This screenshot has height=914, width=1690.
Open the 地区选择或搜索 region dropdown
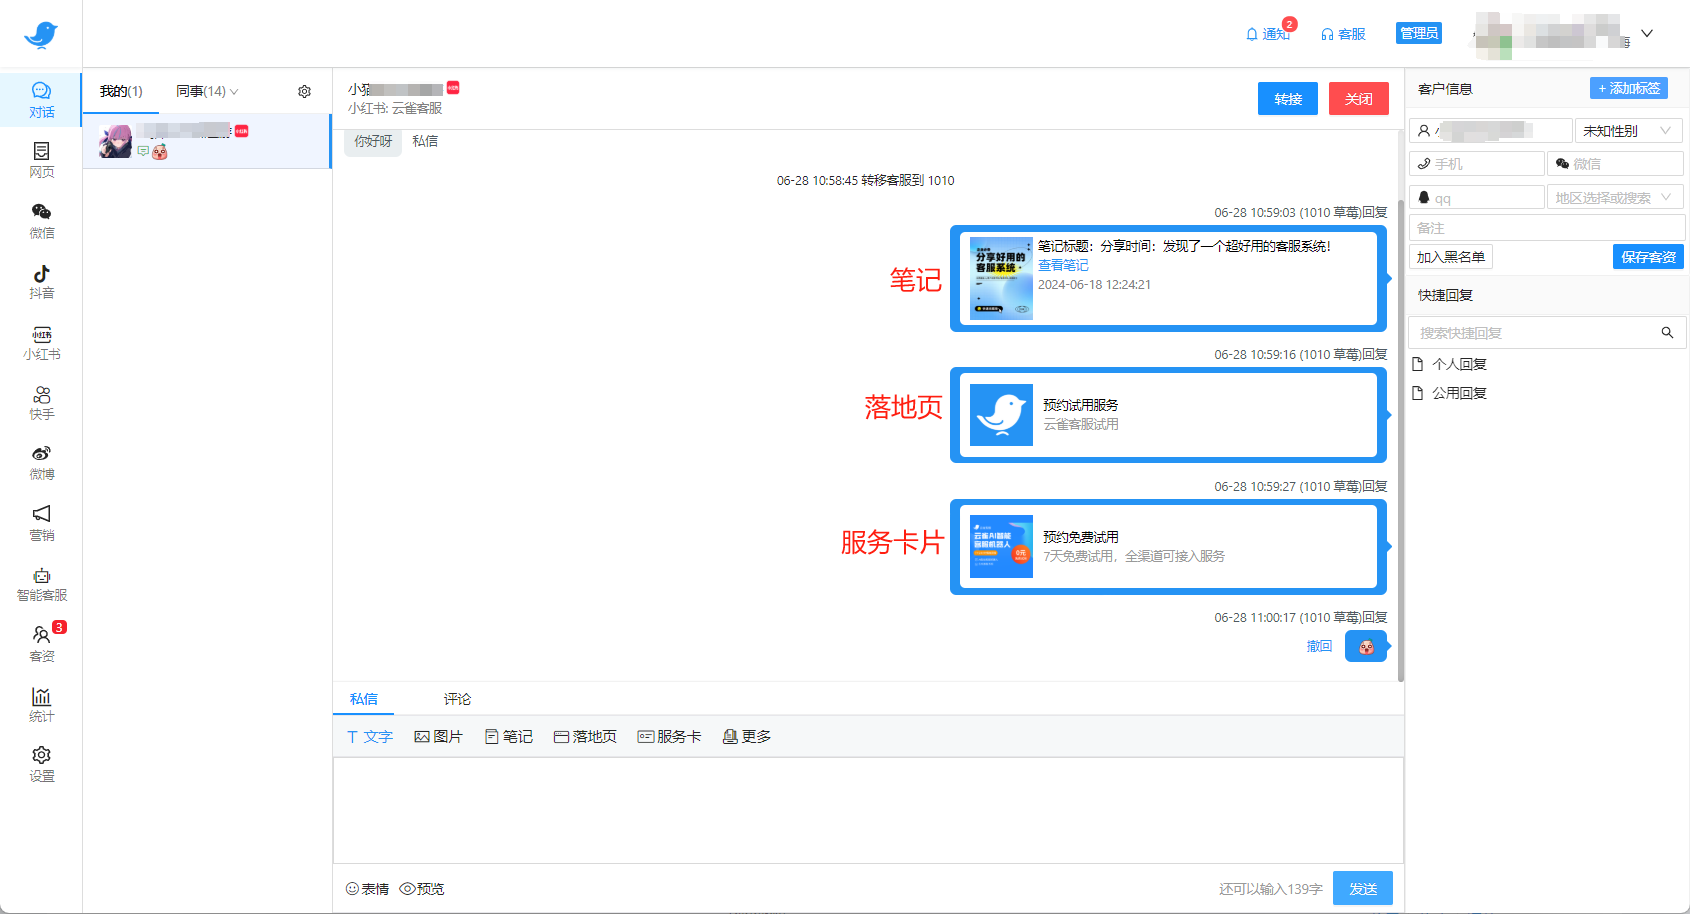click(1613, 198)
